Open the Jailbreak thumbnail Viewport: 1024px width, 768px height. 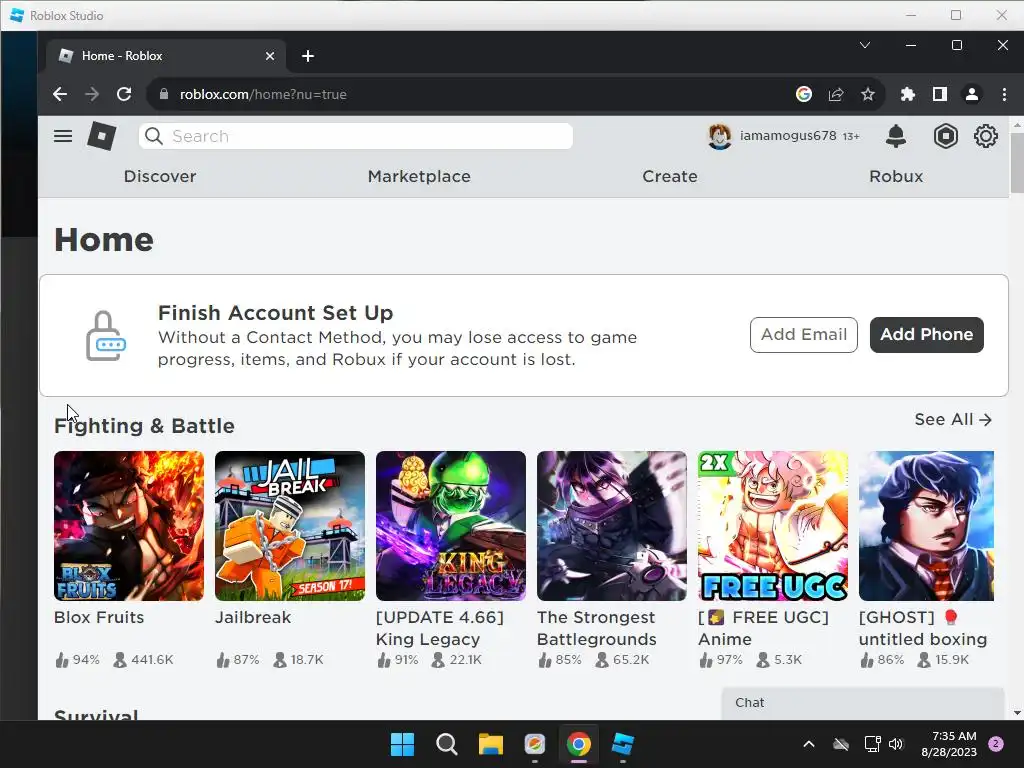coord(290,526)
